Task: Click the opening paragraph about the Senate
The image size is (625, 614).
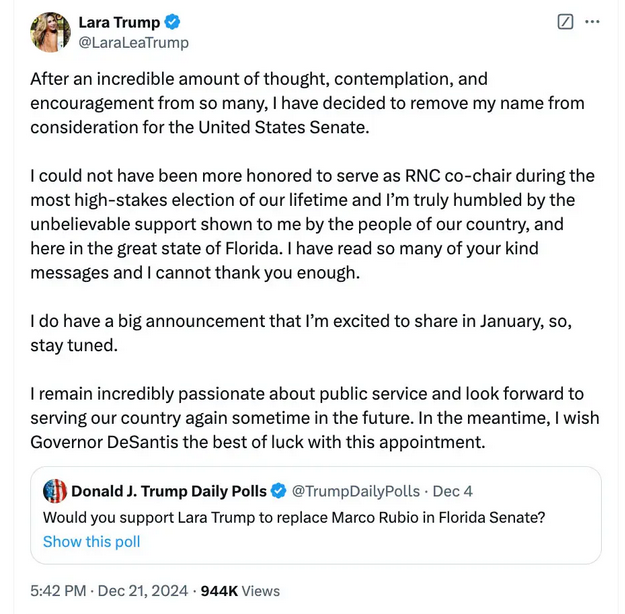Action: click(x=300, y=103)
